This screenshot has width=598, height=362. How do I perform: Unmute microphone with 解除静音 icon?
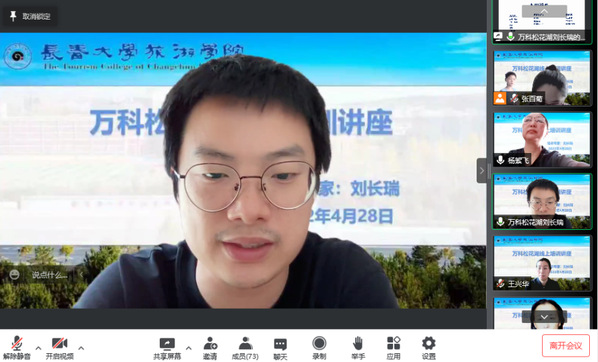coord(17,348)
